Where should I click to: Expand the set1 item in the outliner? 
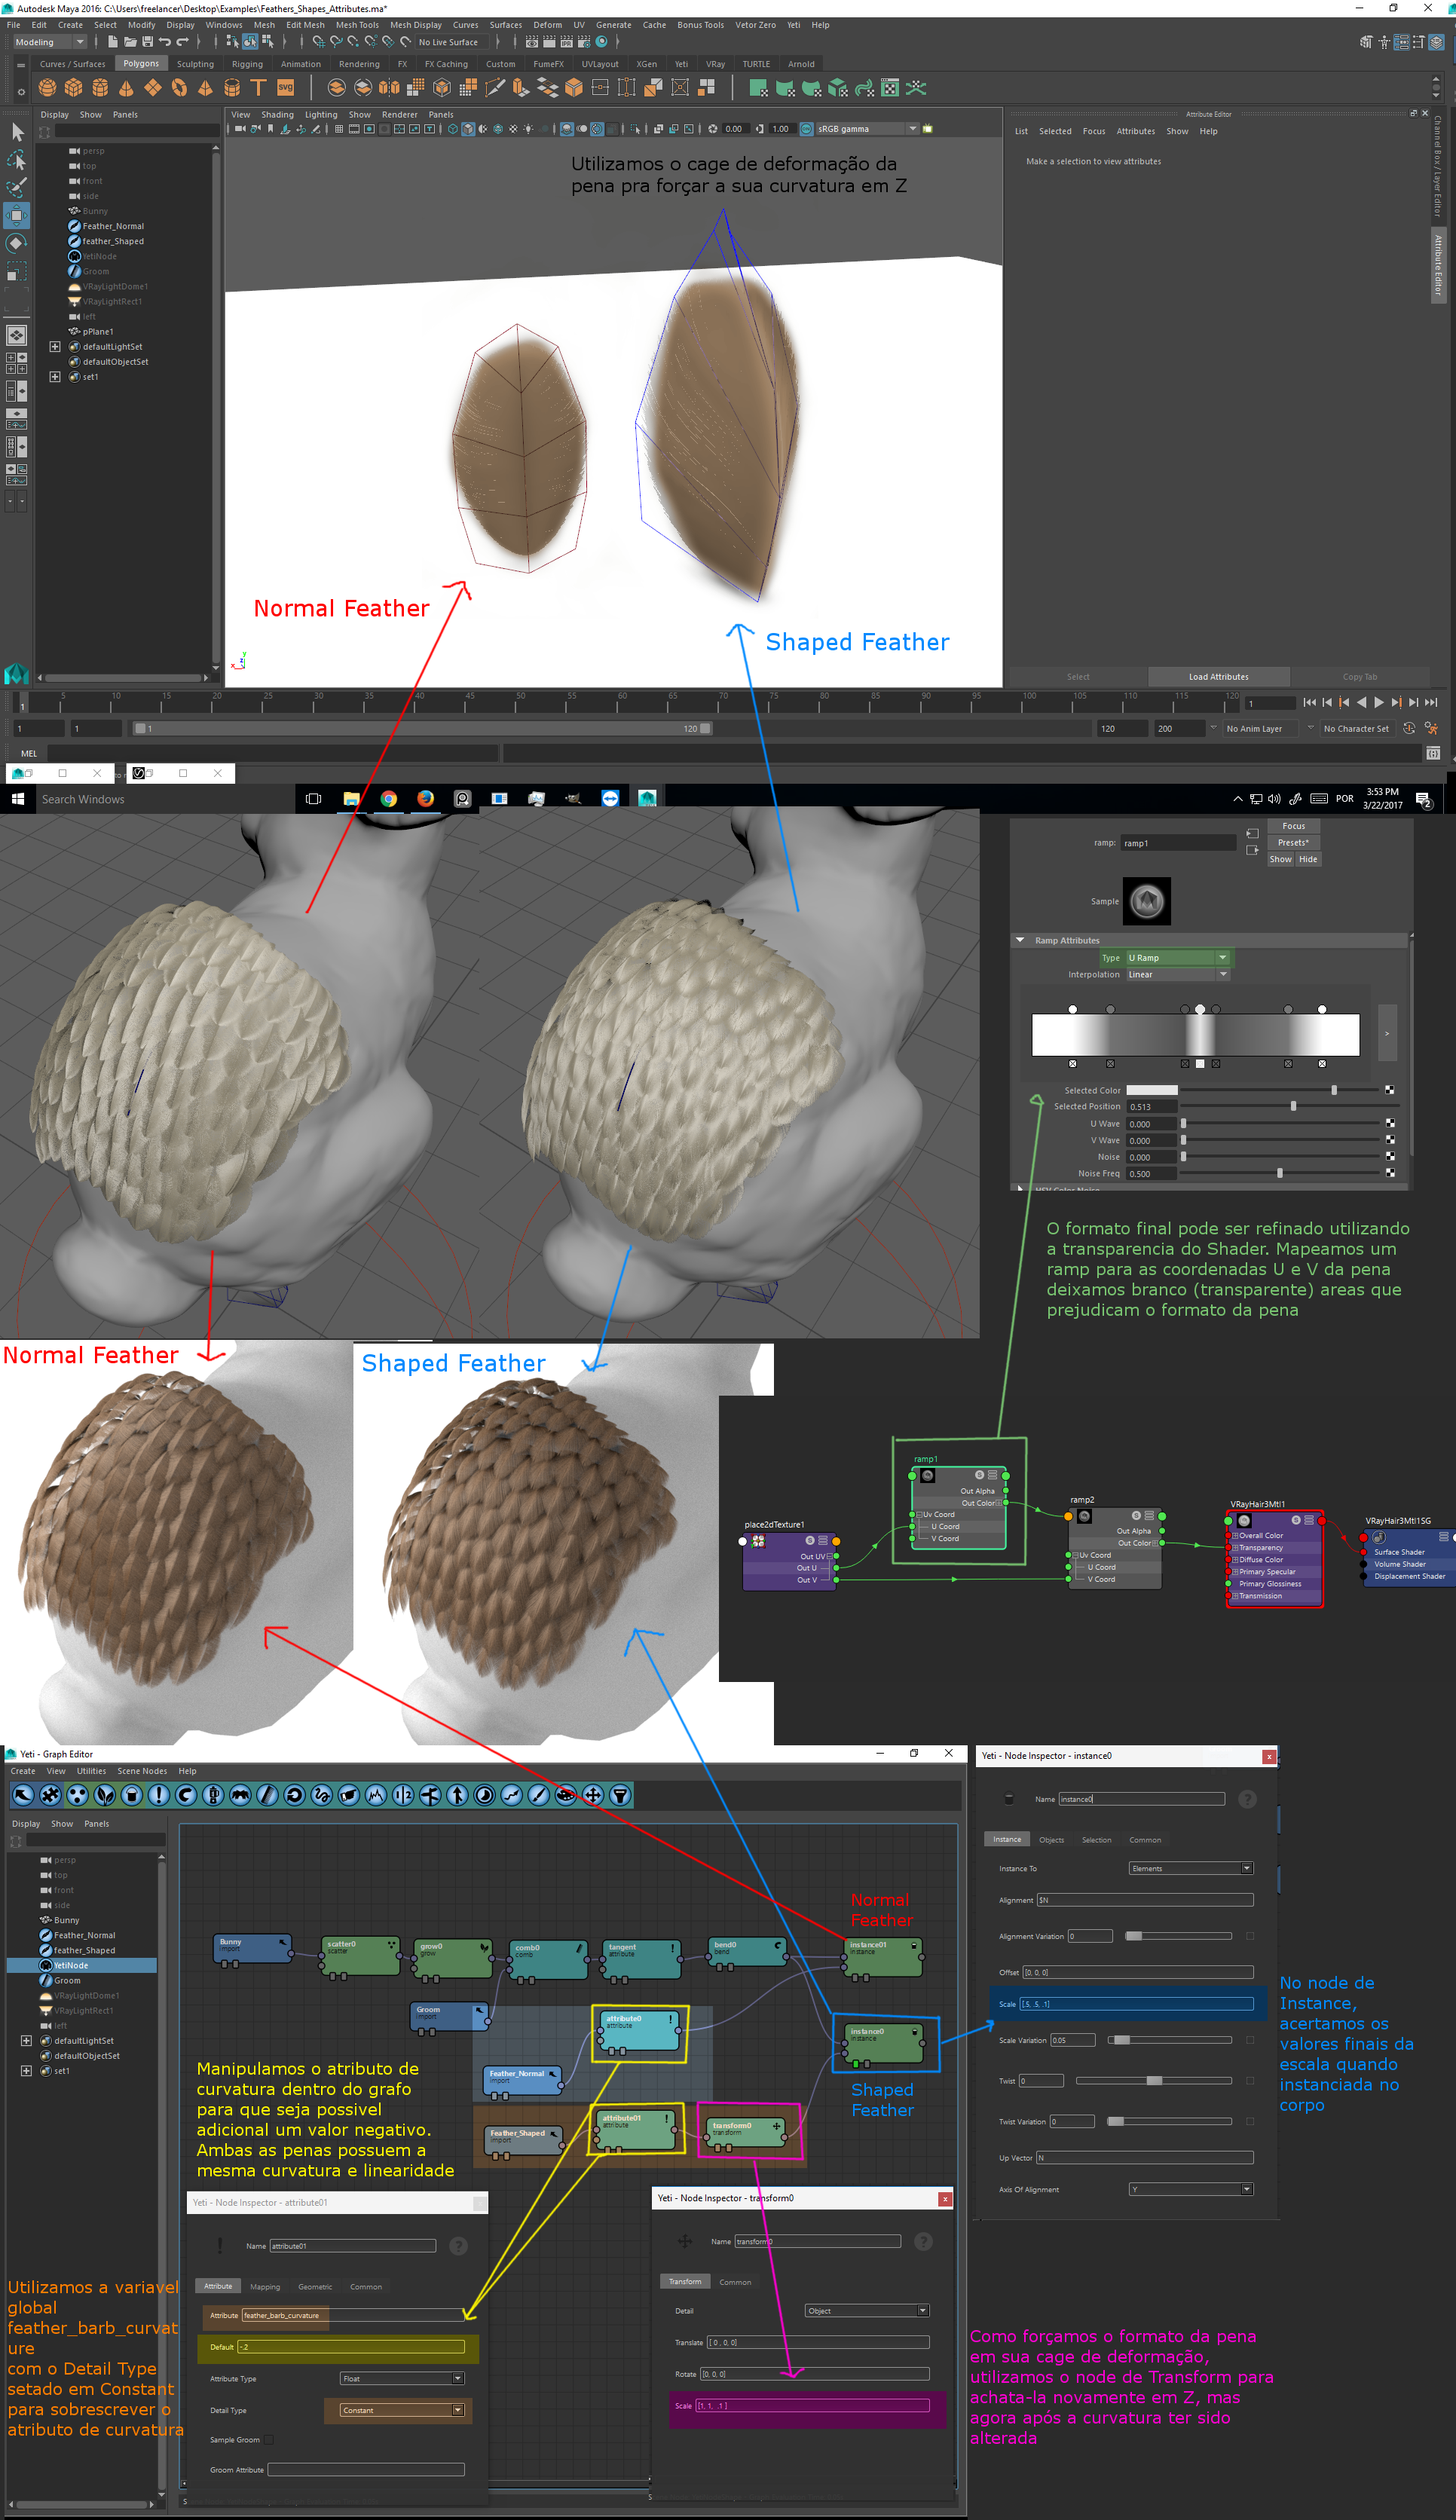[55, 377]
